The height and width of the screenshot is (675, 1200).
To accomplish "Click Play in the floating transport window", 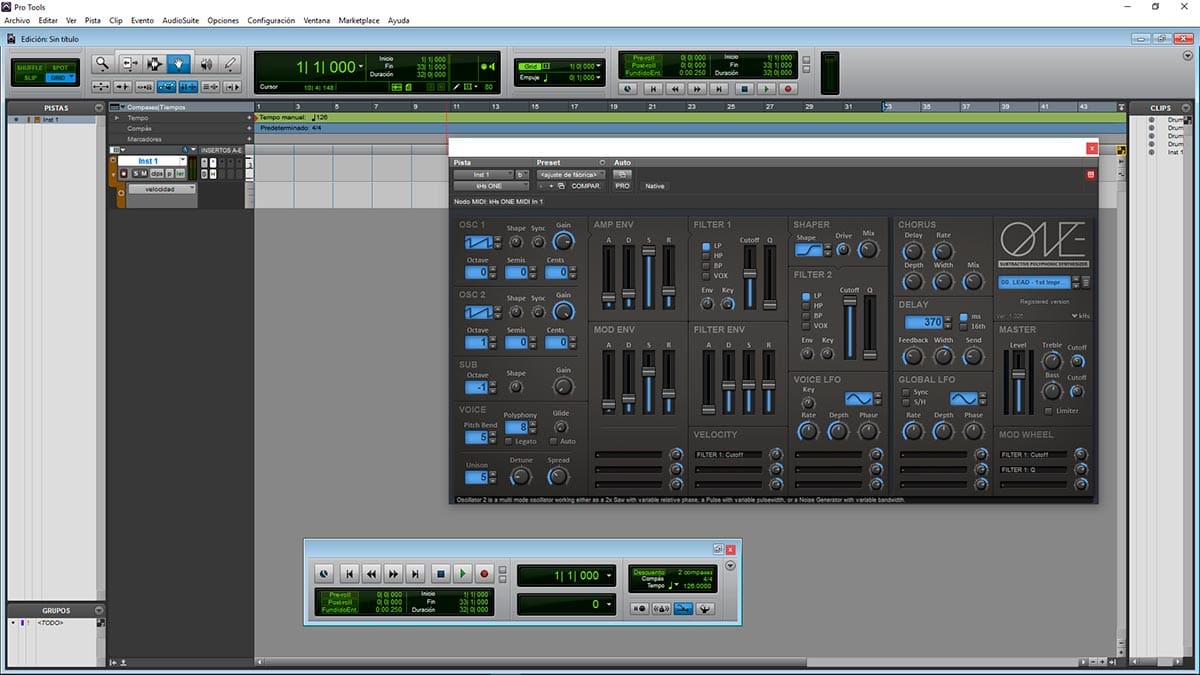I will pyautogui.click(x=462, y=574).
